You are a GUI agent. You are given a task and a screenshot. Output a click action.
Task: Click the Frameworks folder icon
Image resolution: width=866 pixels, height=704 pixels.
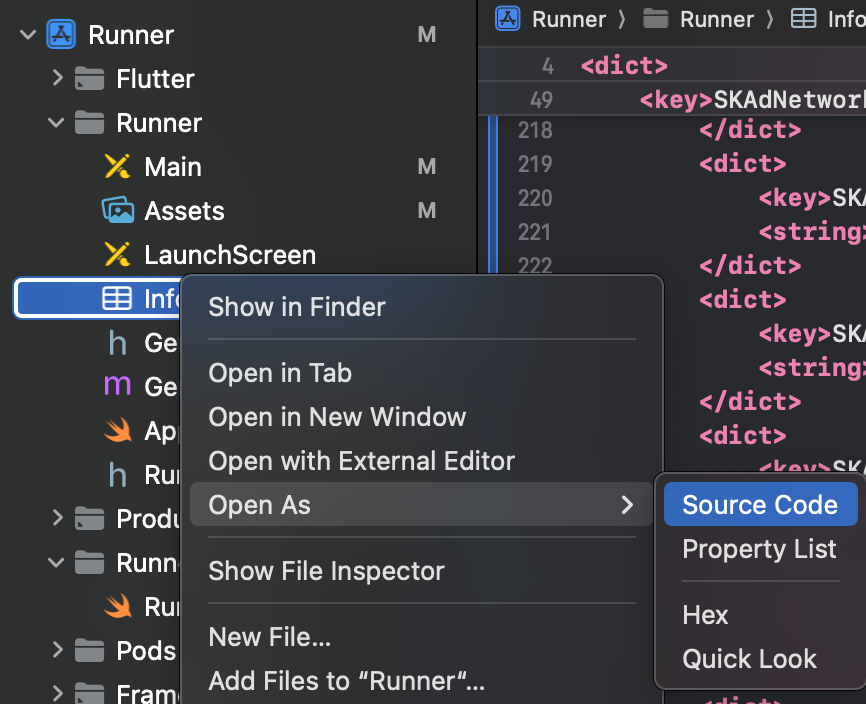click(x=89, y=693)
